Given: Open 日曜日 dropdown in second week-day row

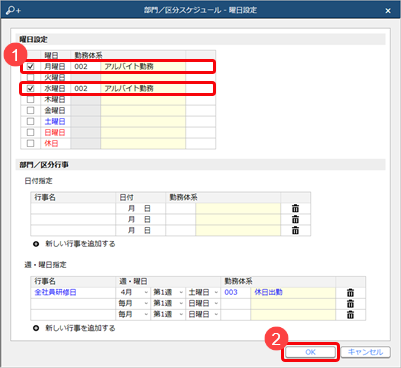Looking at the screenshot, I should (203, 304).
